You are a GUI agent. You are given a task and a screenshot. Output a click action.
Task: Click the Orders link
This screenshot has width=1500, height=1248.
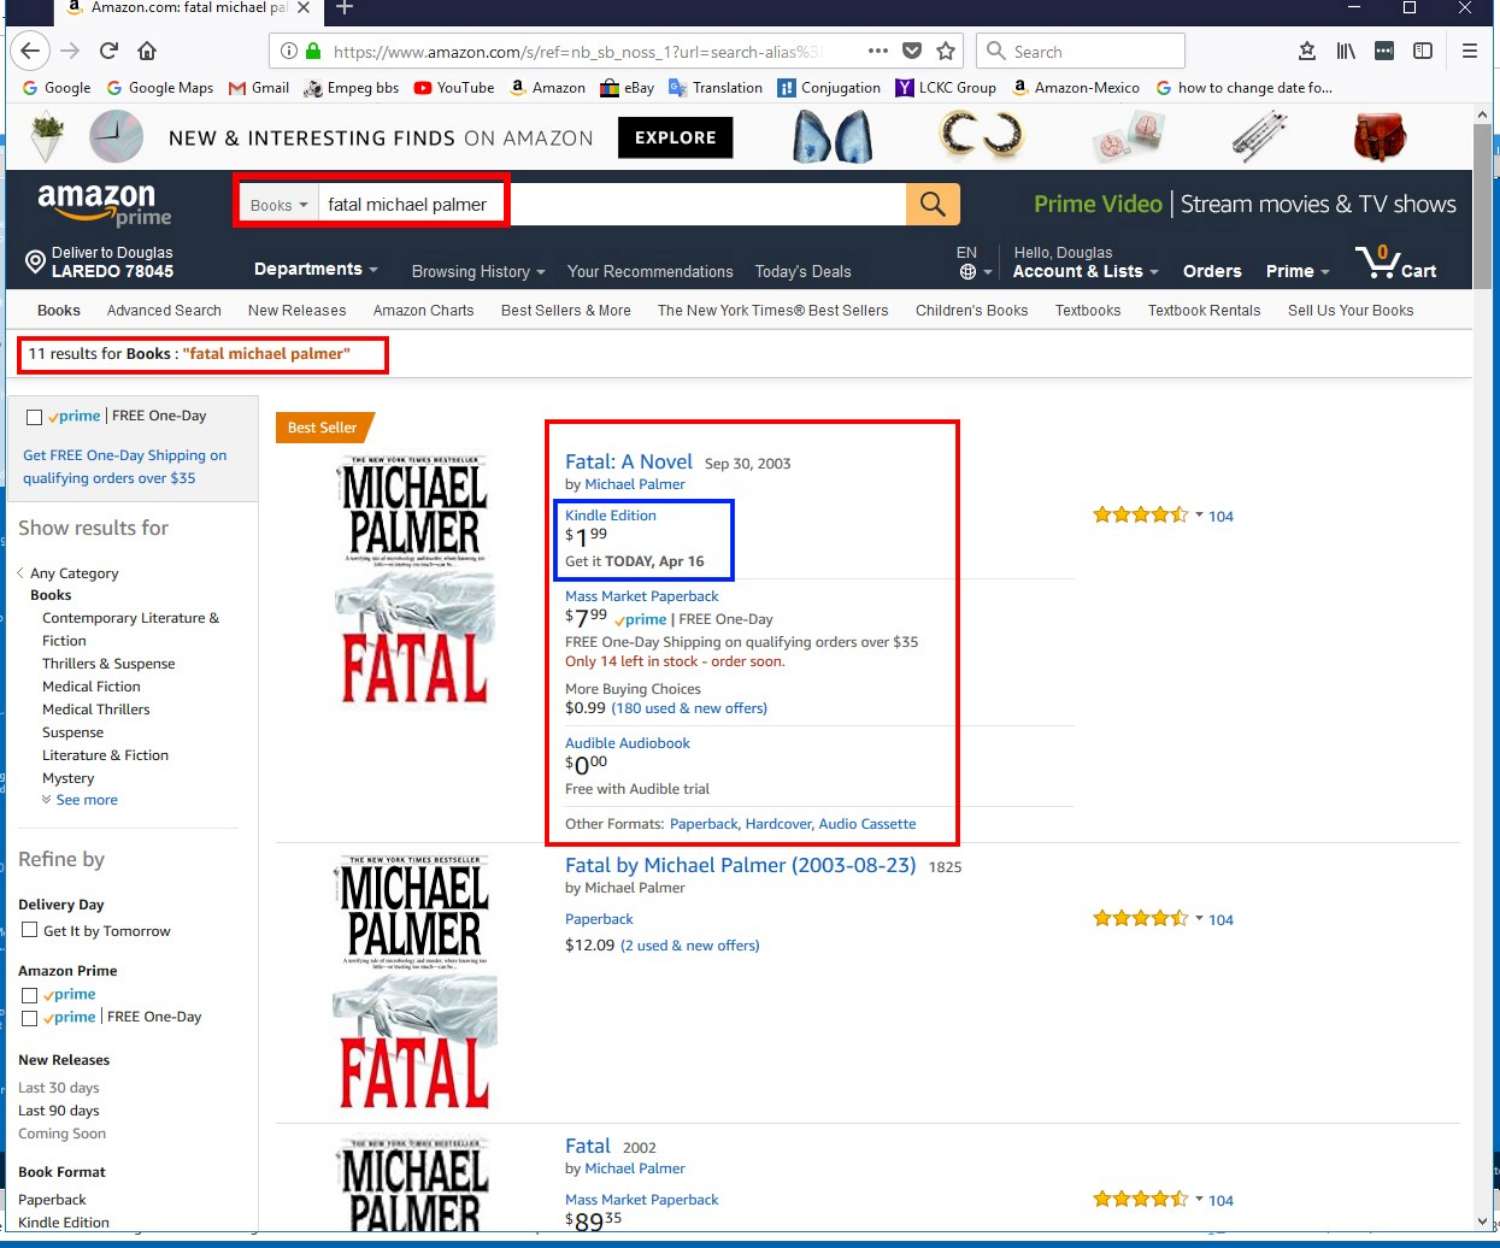coord(1212,271)
